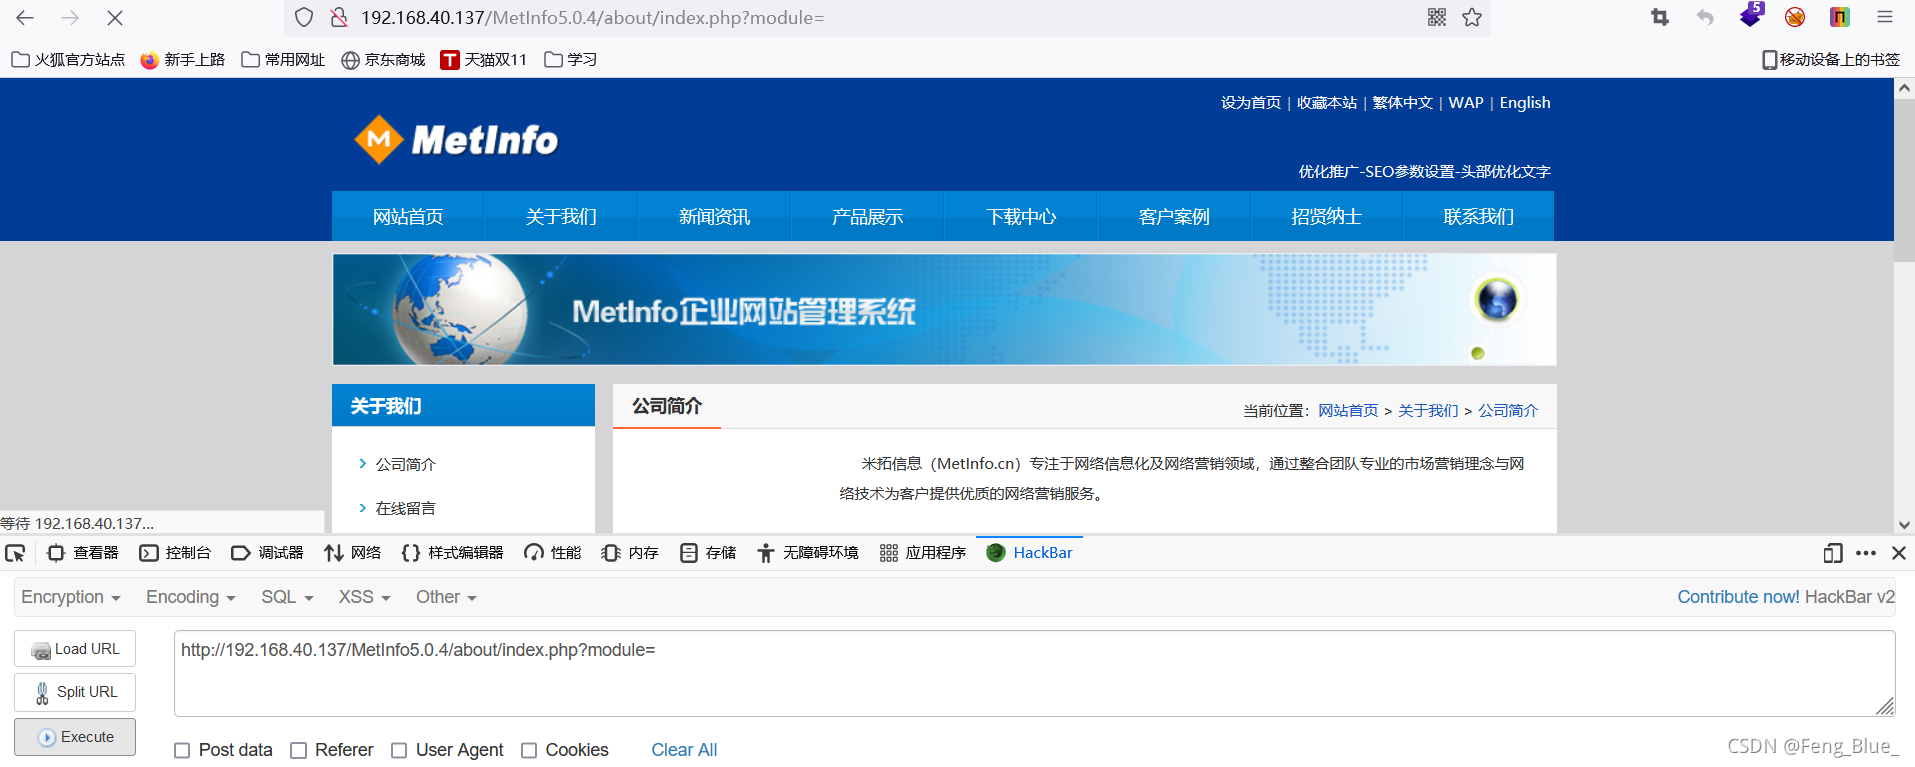Switch to the 应用程序 tab
1915x767 pixels.
click(923, 553)
